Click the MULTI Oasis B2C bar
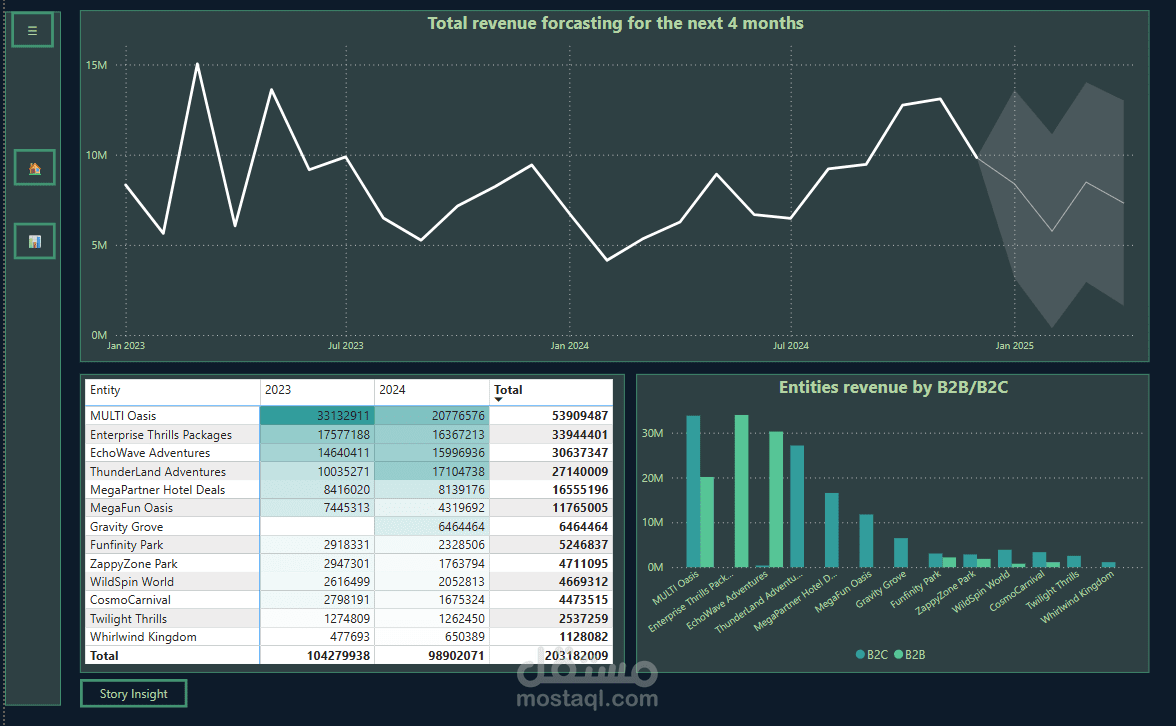 [693, 491]
